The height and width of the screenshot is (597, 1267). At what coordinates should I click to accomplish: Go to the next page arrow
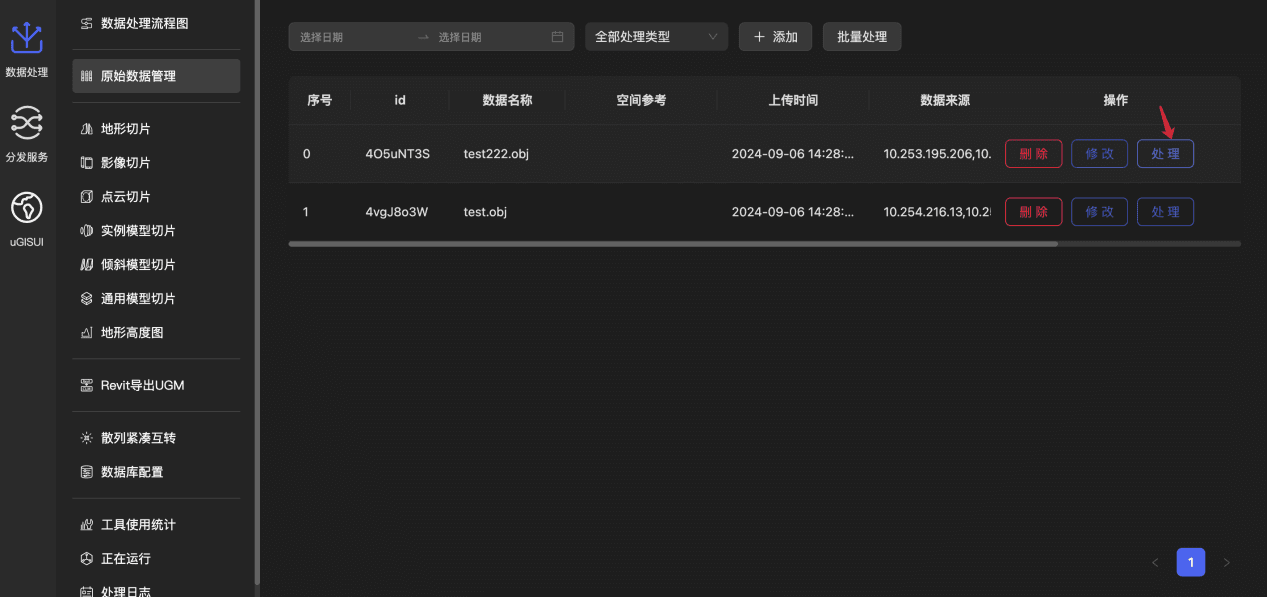[x=1227, y=563]
